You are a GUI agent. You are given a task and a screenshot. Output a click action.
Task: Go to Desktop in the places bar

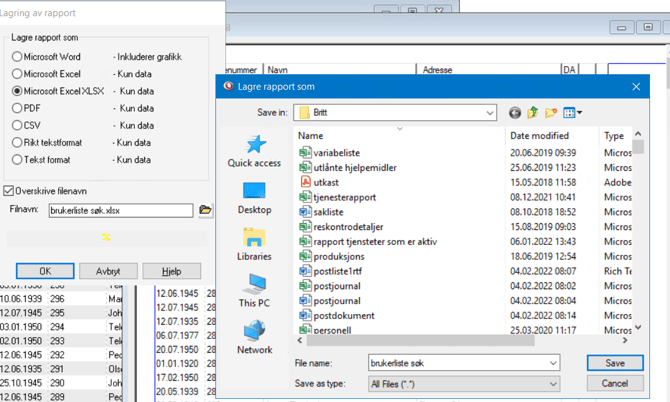[x=254, y=197]
